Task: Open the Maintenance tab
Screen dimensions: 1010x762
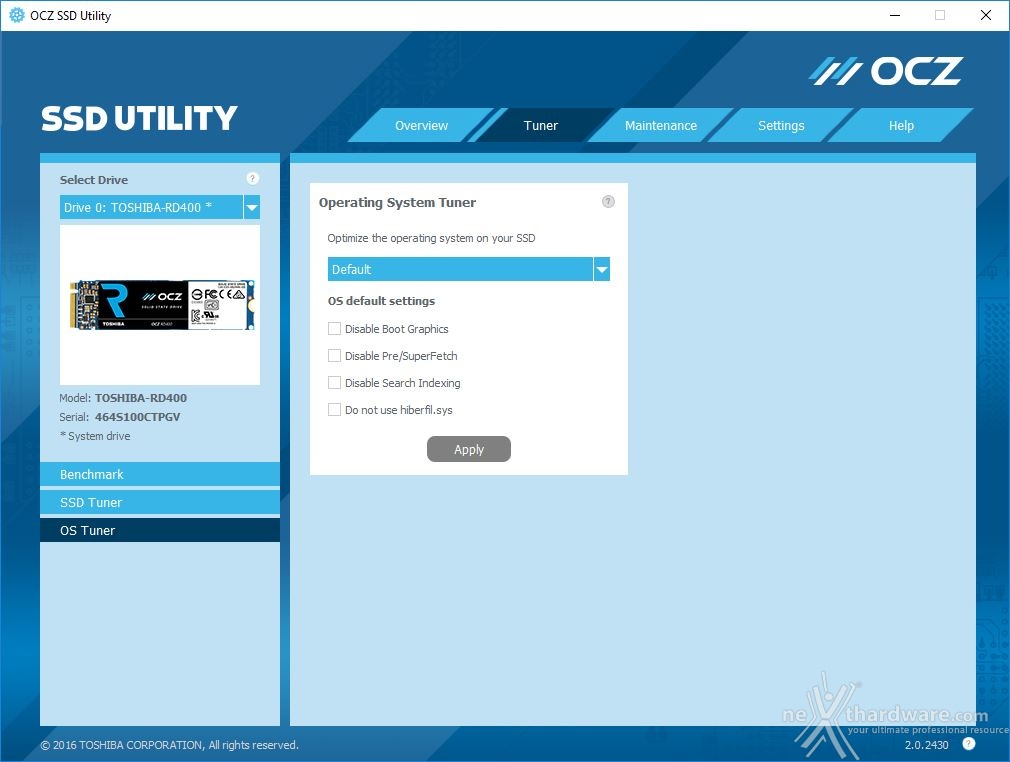Action: pyautogui.click(x=661, y=126)
